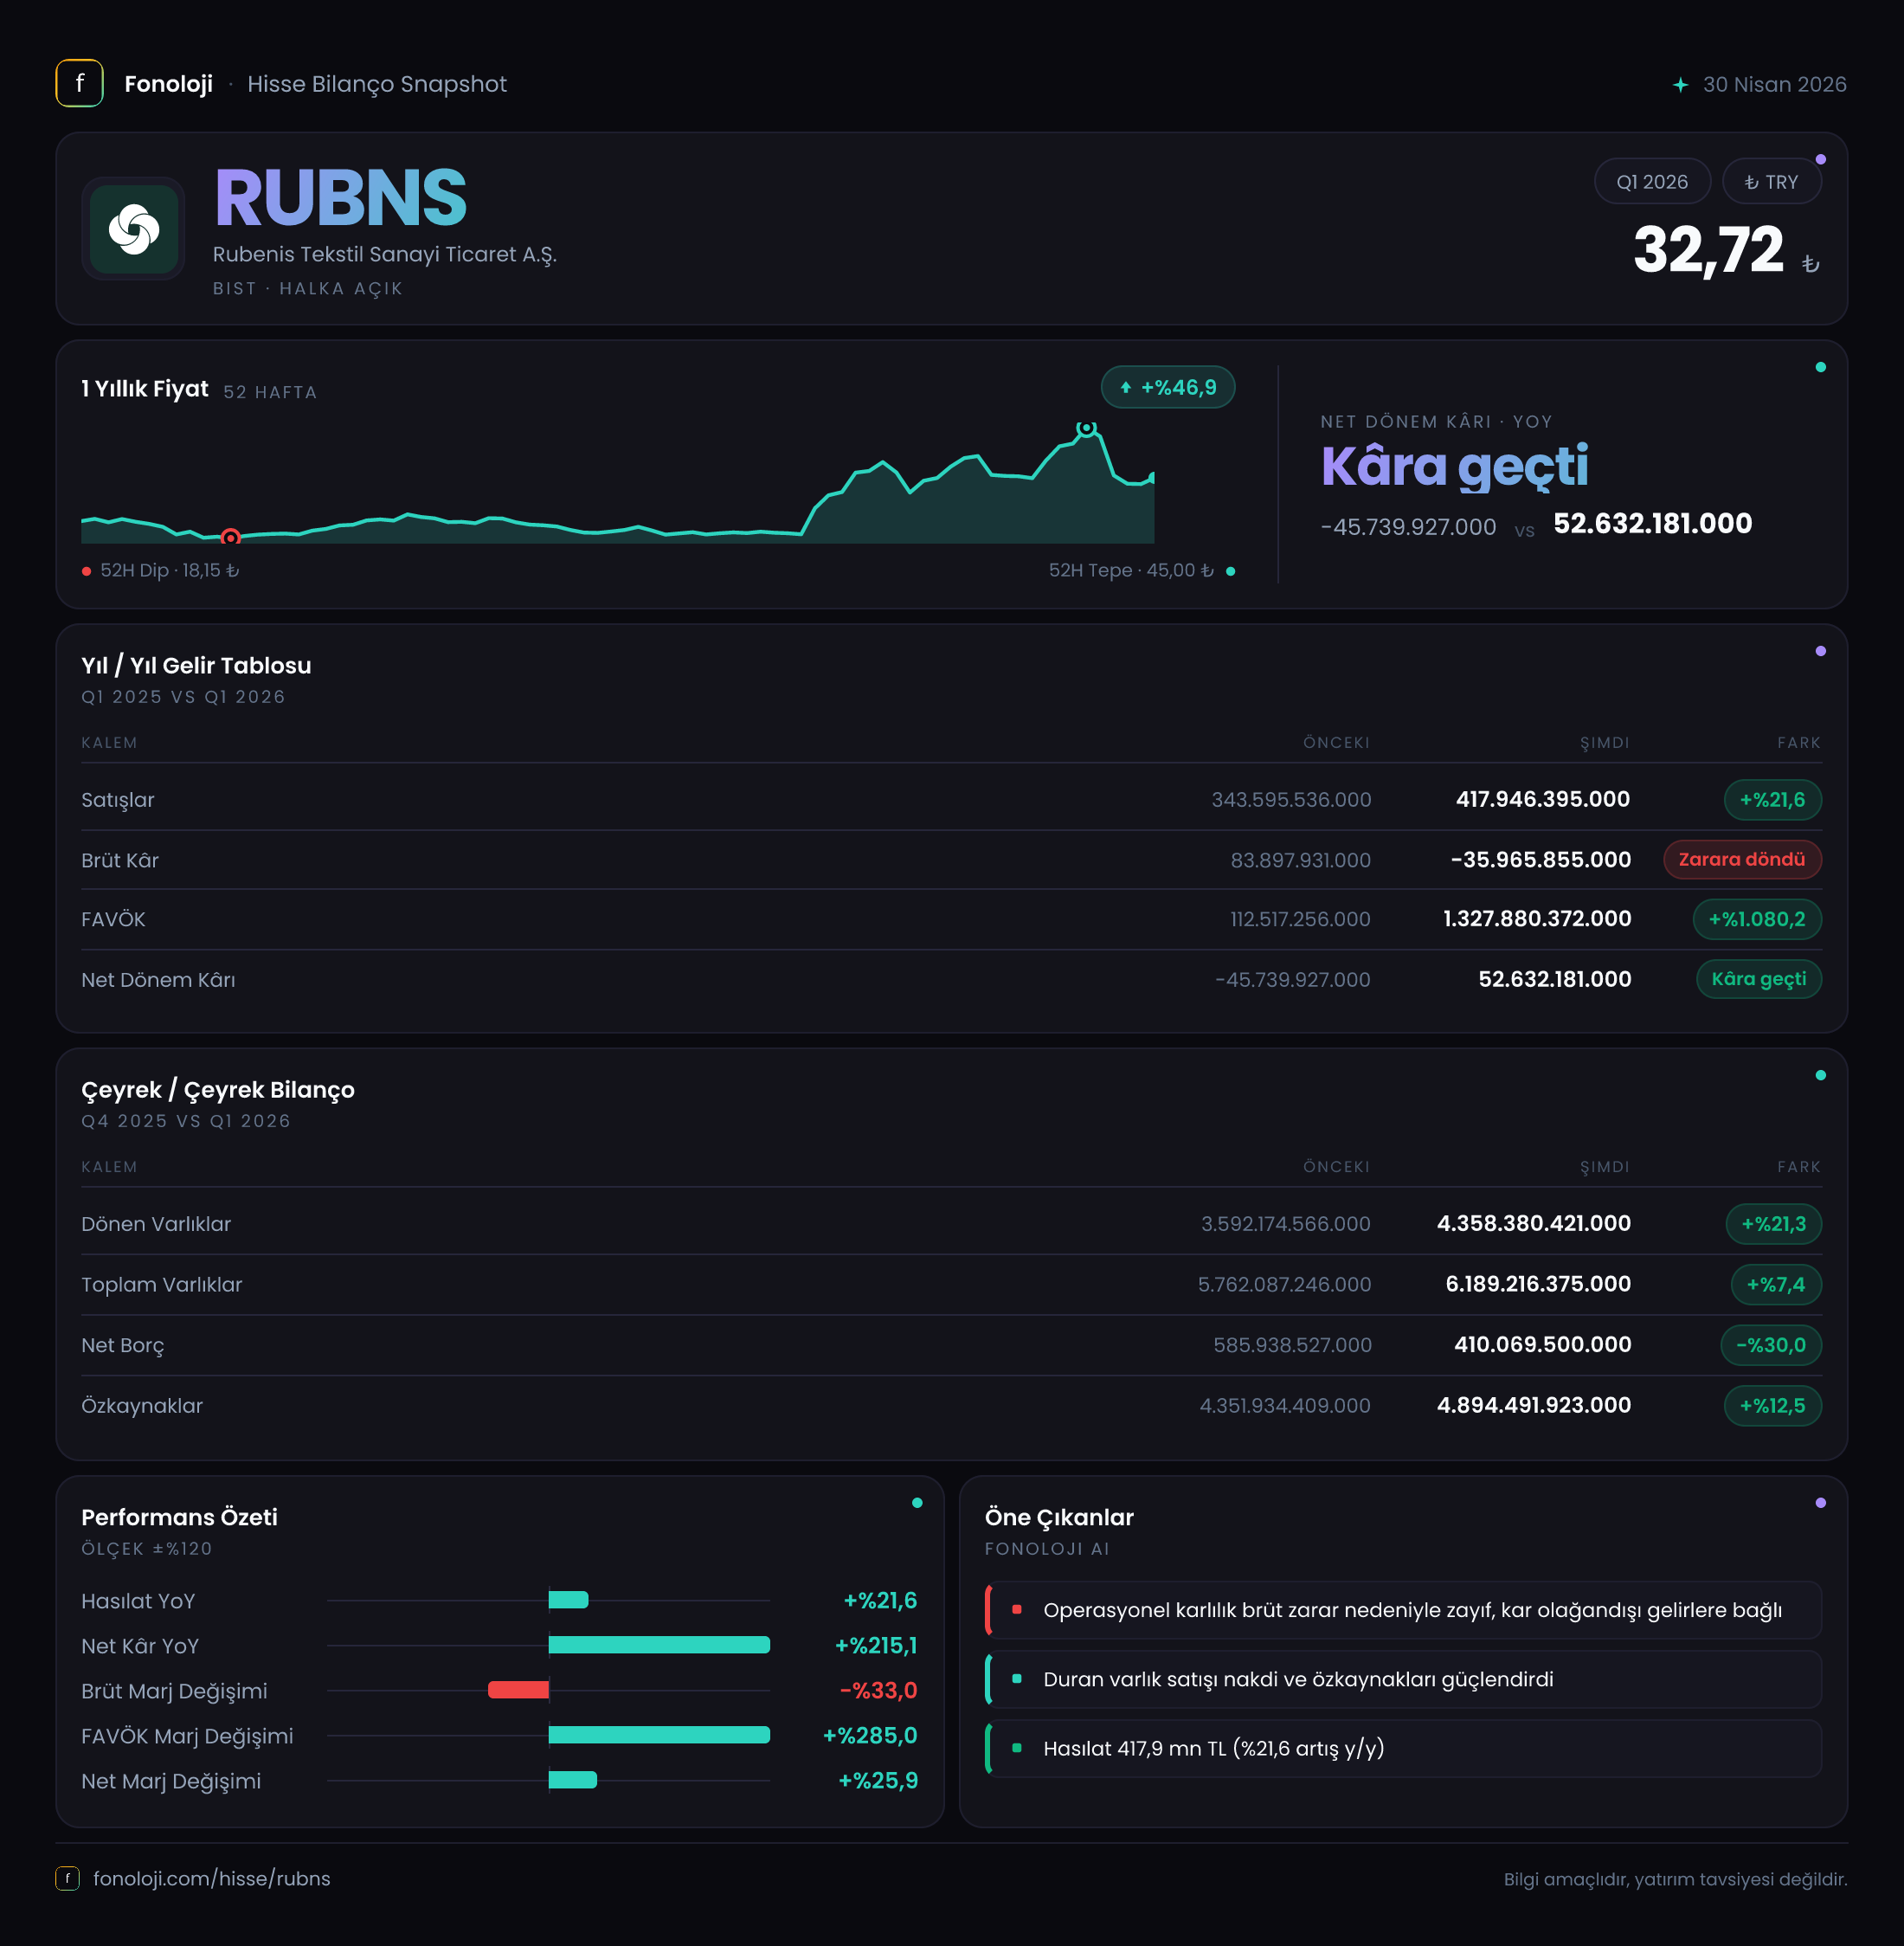Click the RUBNS company swirl logo
This screenshot has height=1946, width=1904.
point(133,229)
